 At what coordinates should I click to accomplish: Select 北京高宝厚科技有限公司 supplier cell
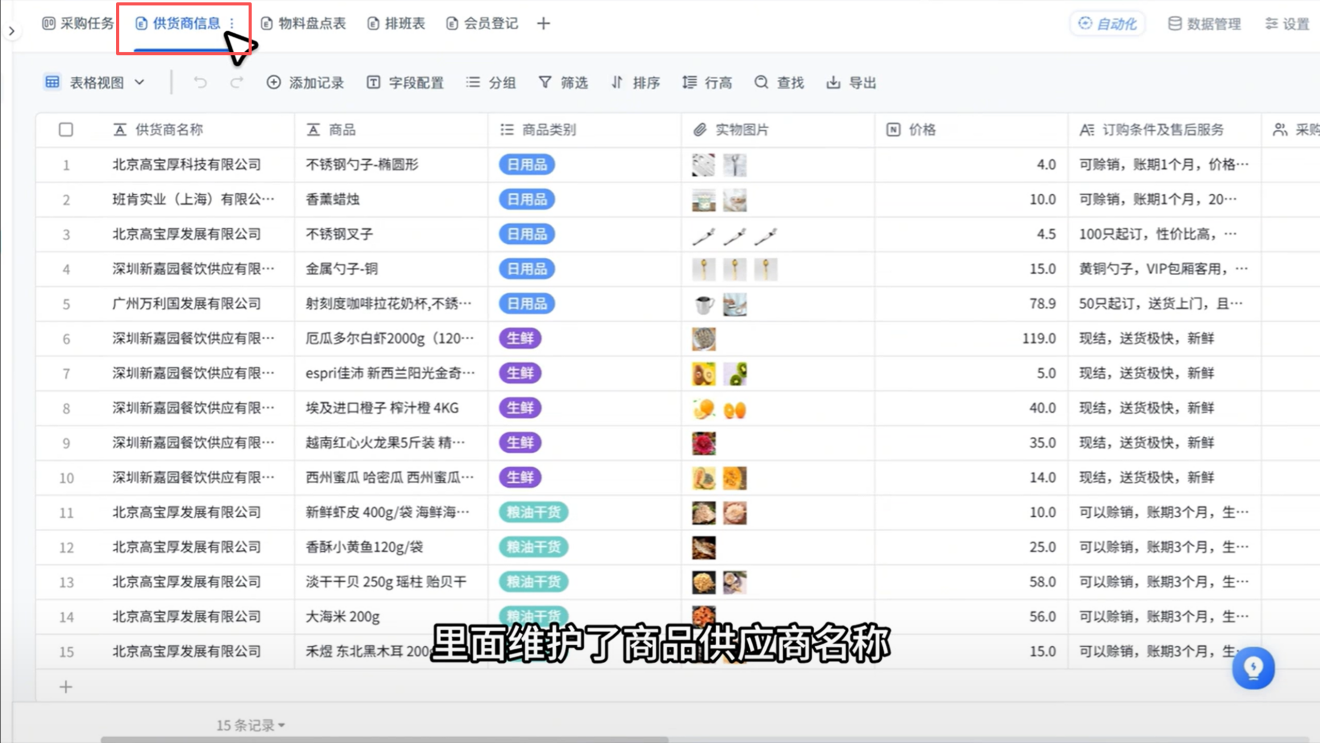click(x=196, y=165)
